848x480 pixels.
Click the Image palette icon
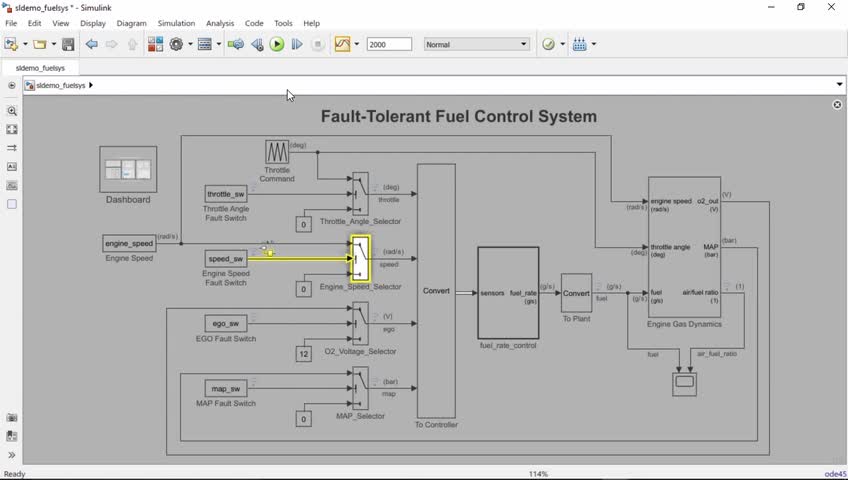pos(12,186)
